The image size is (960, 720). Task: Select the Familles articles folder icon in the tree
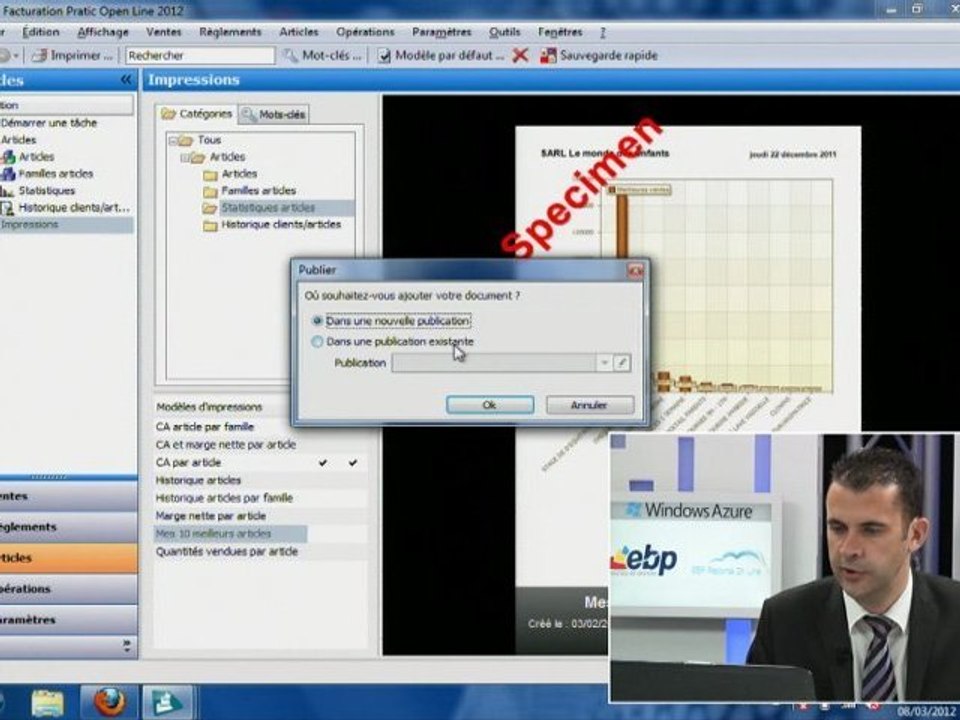(210, 192)
